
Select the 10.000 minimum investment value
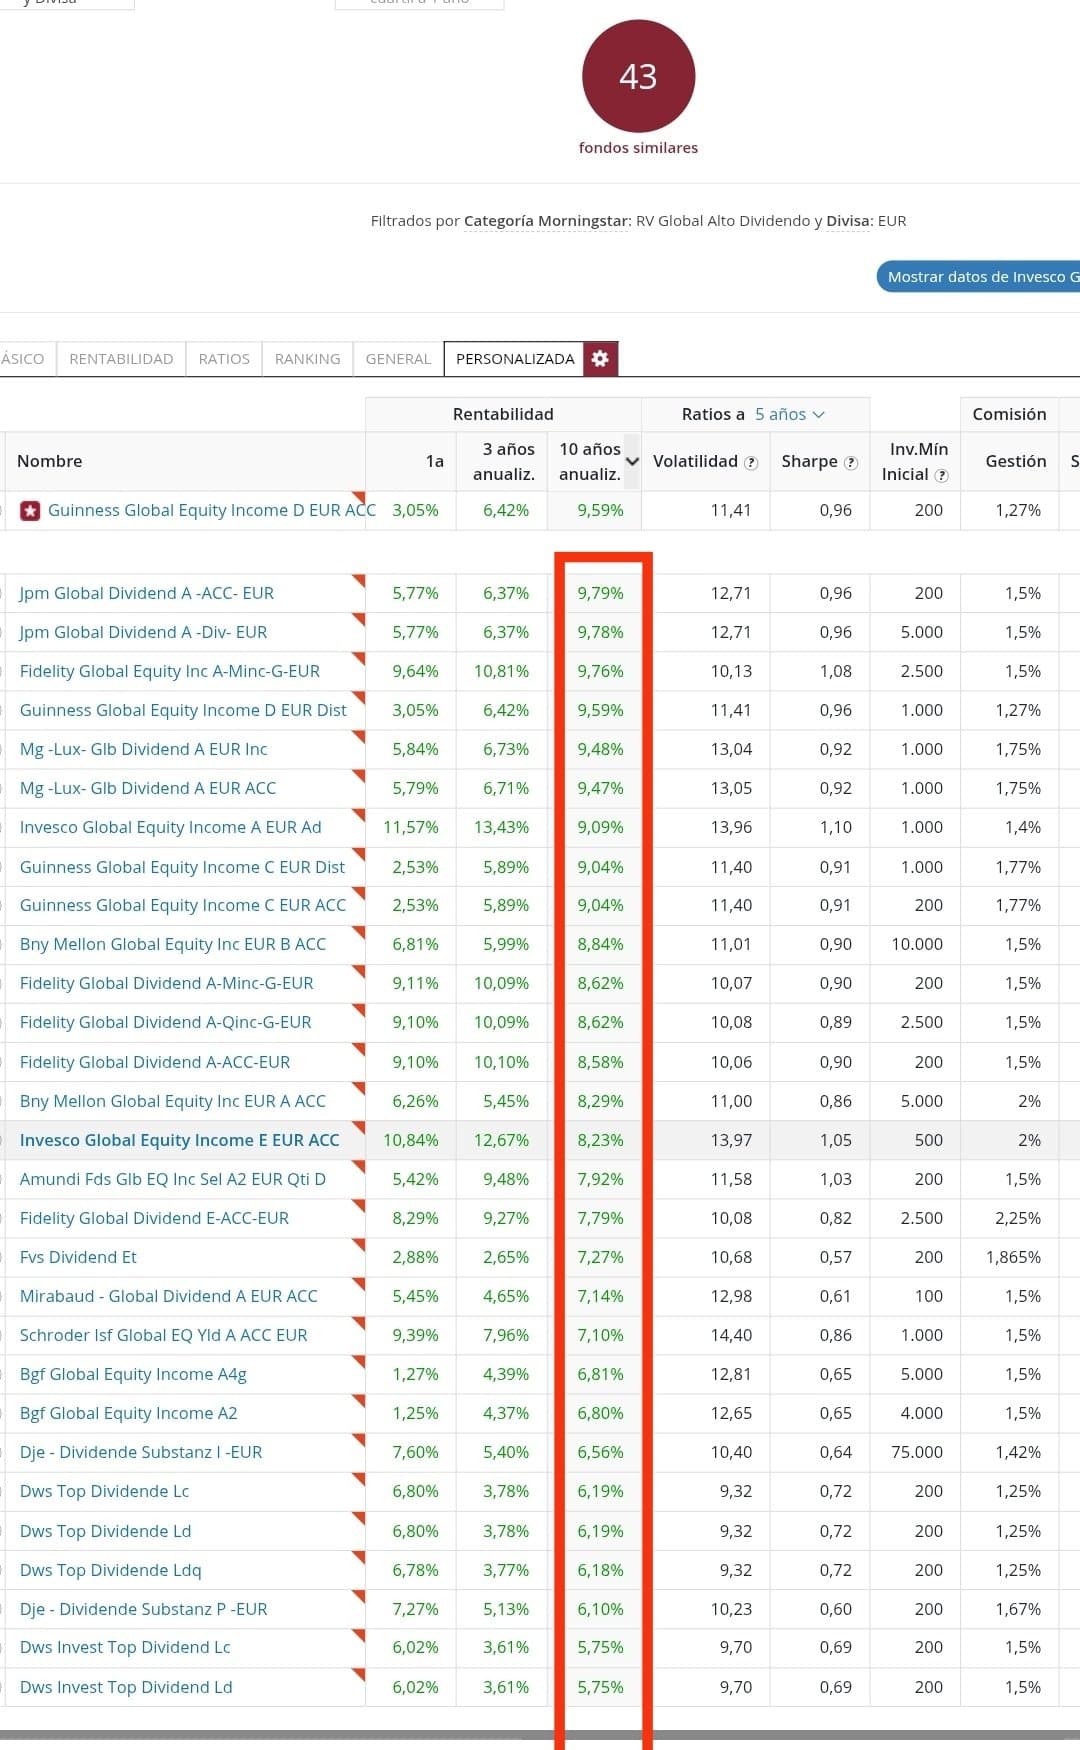[917, 944]
